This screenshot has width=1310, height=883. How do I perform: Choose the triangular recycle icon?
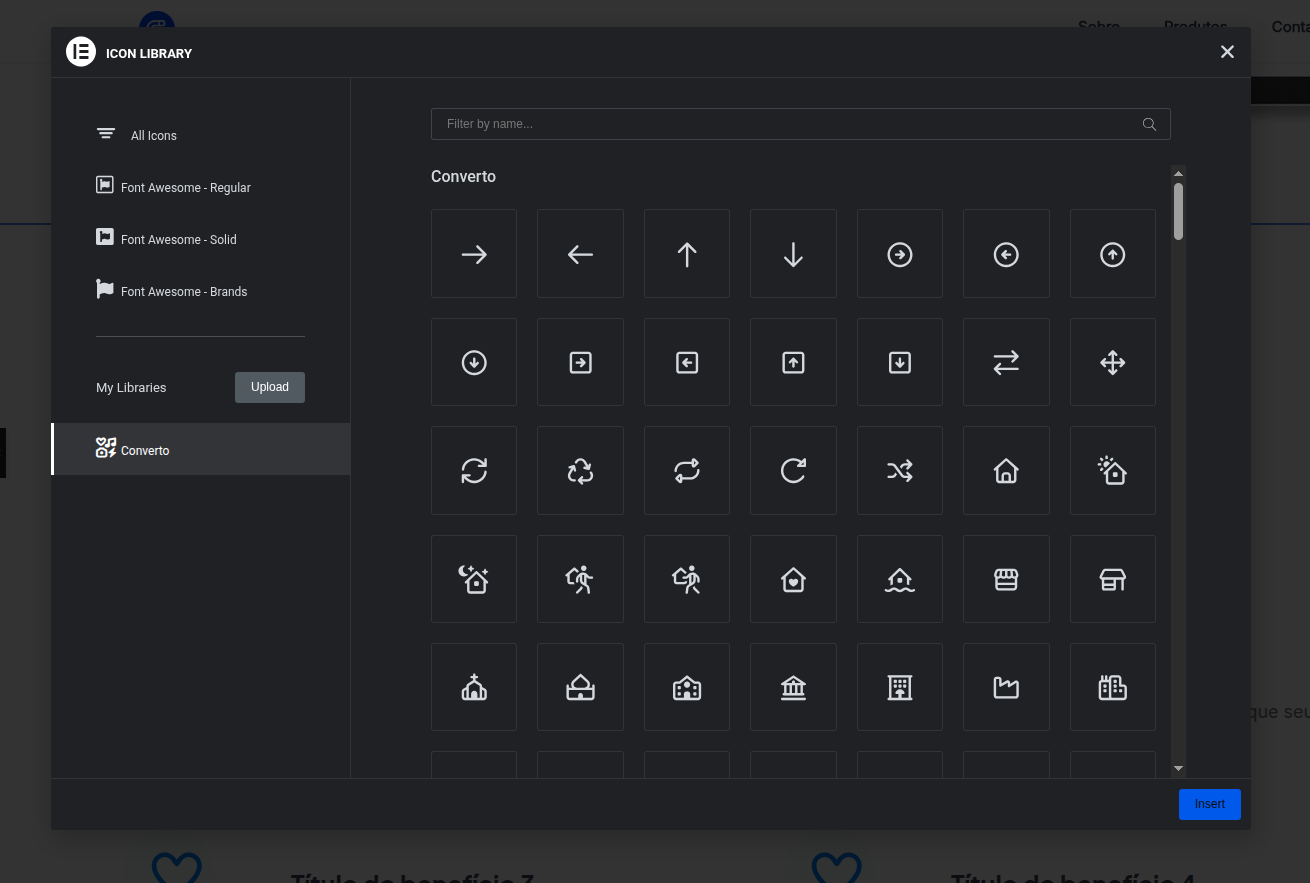580,470
